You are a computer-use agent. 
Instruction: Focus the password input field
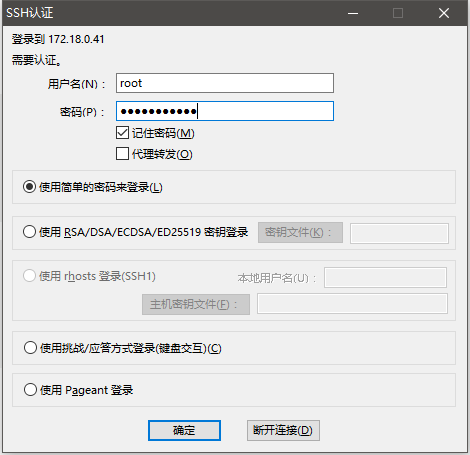[225, 111]
